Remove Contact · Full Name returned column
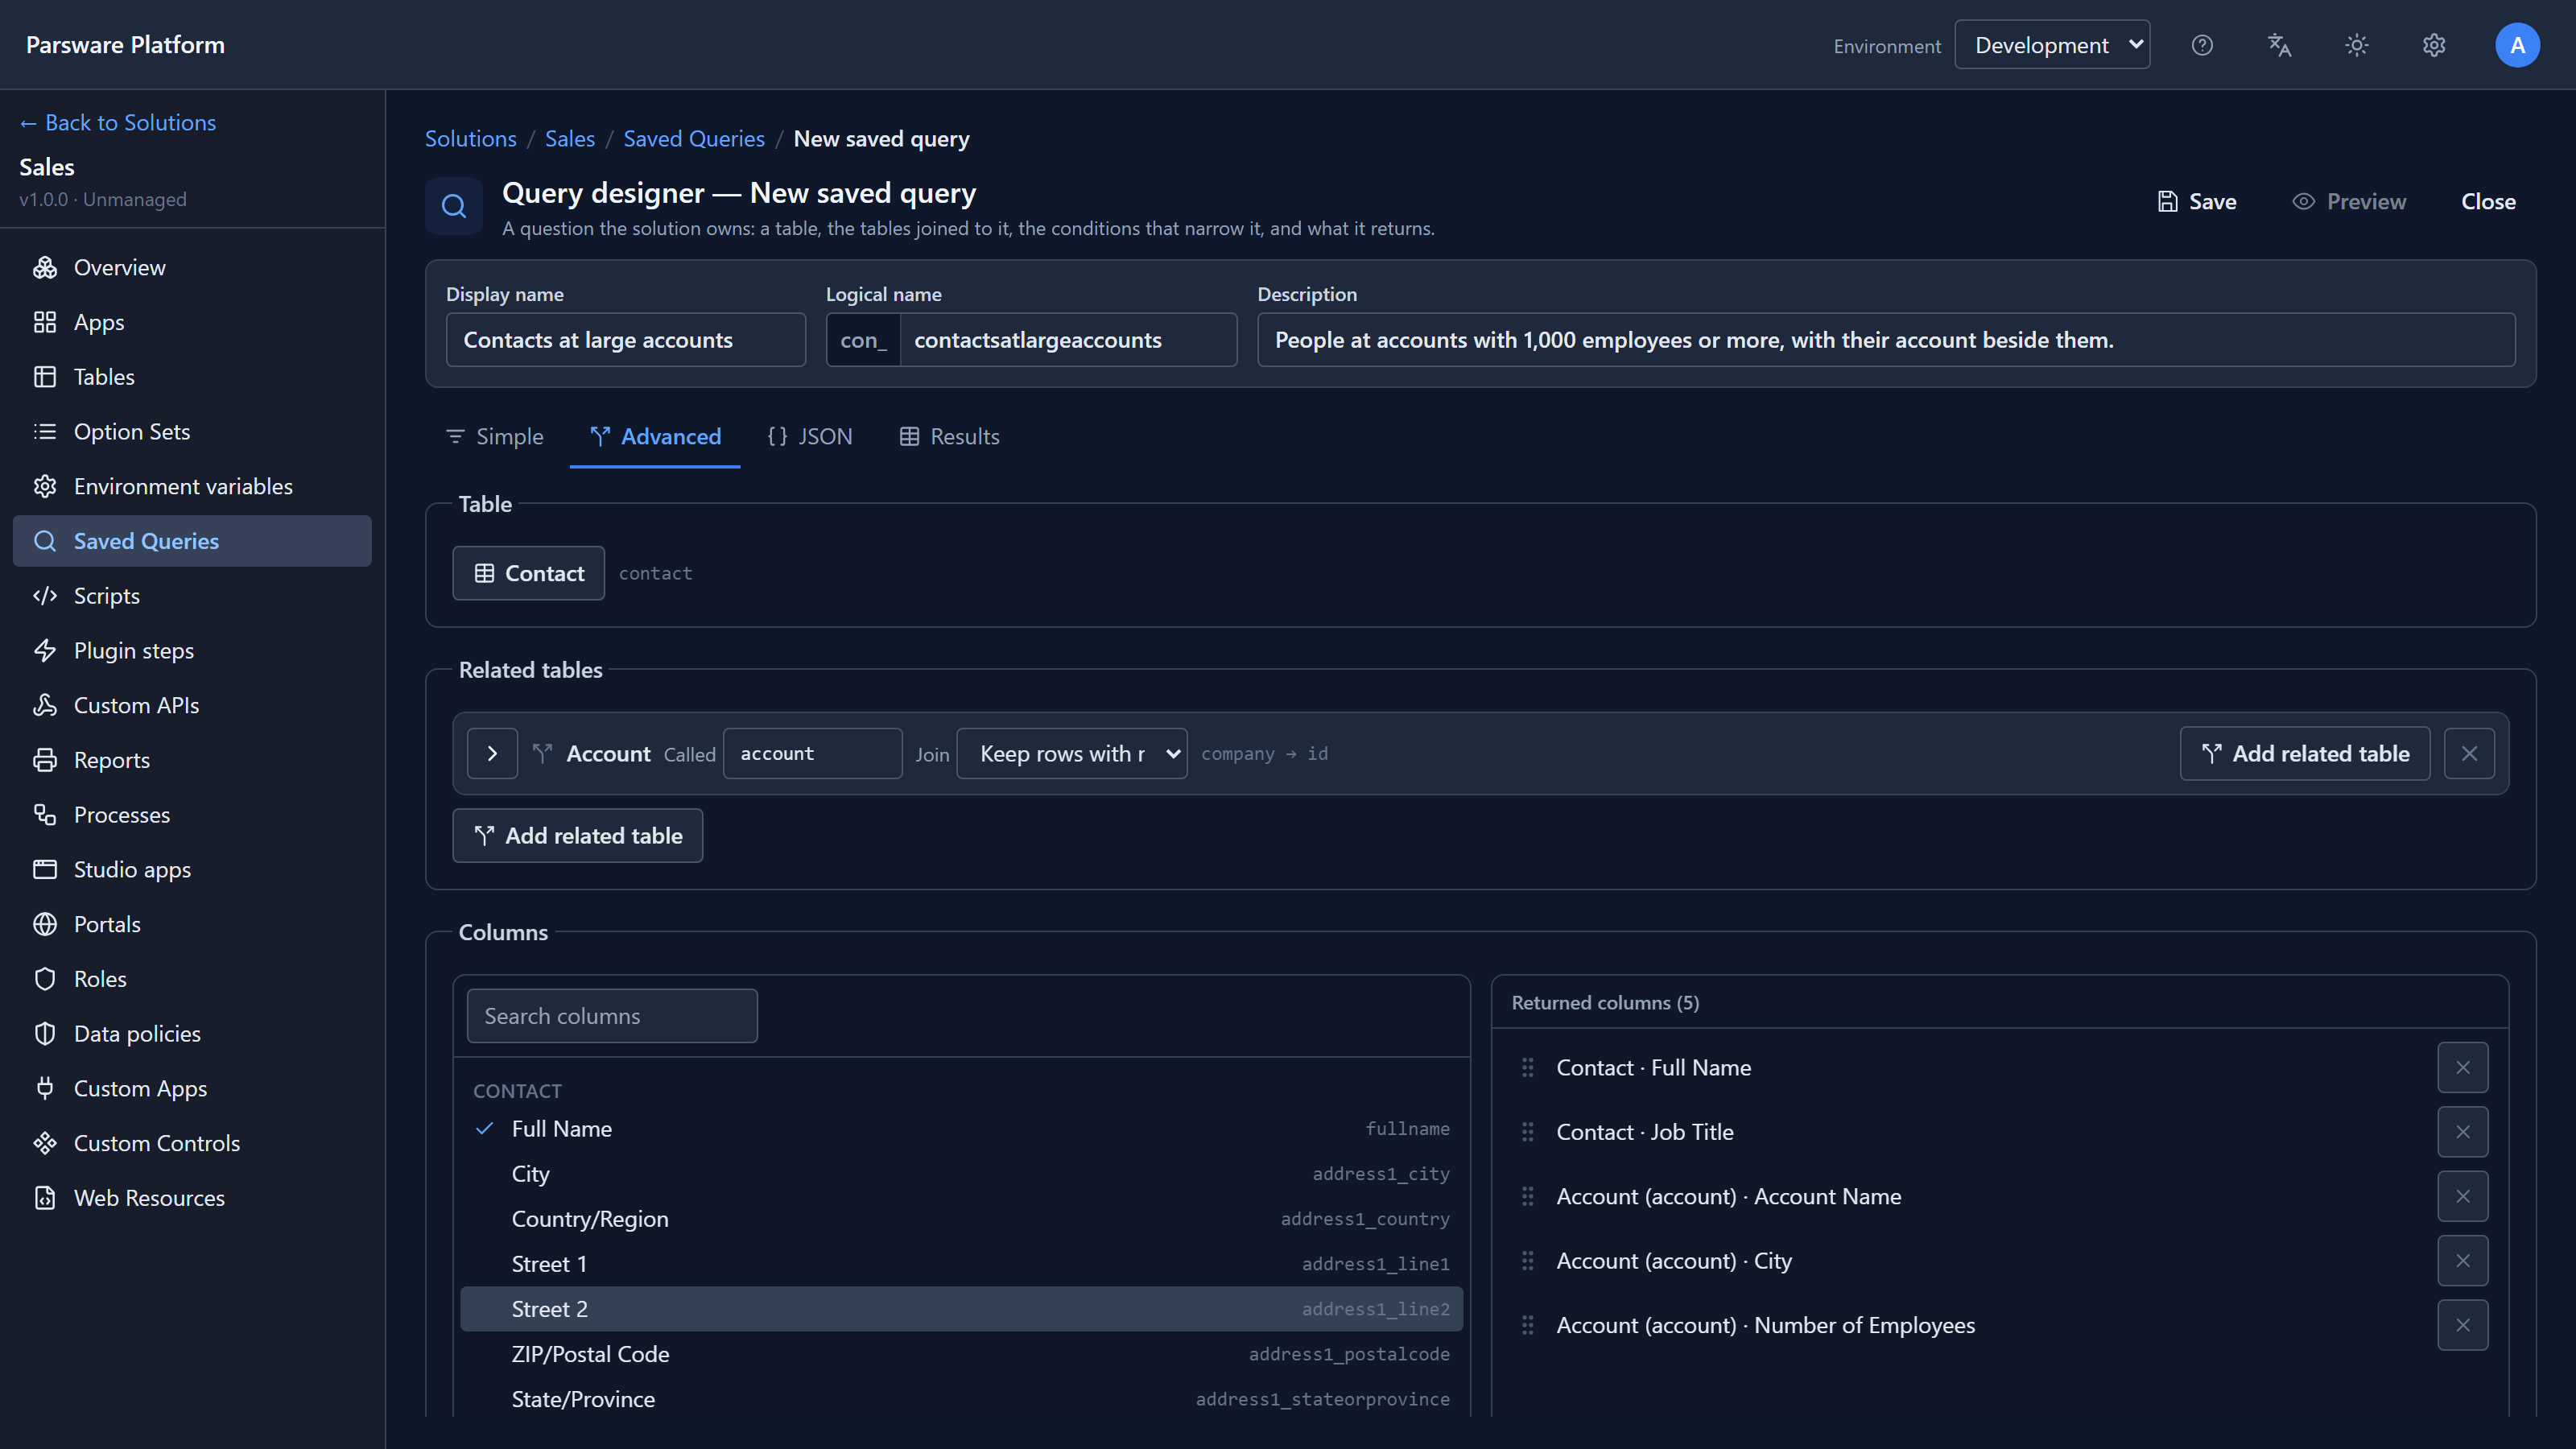The width and height of the screenshot is (2576, 1449). [2463, 1068]
